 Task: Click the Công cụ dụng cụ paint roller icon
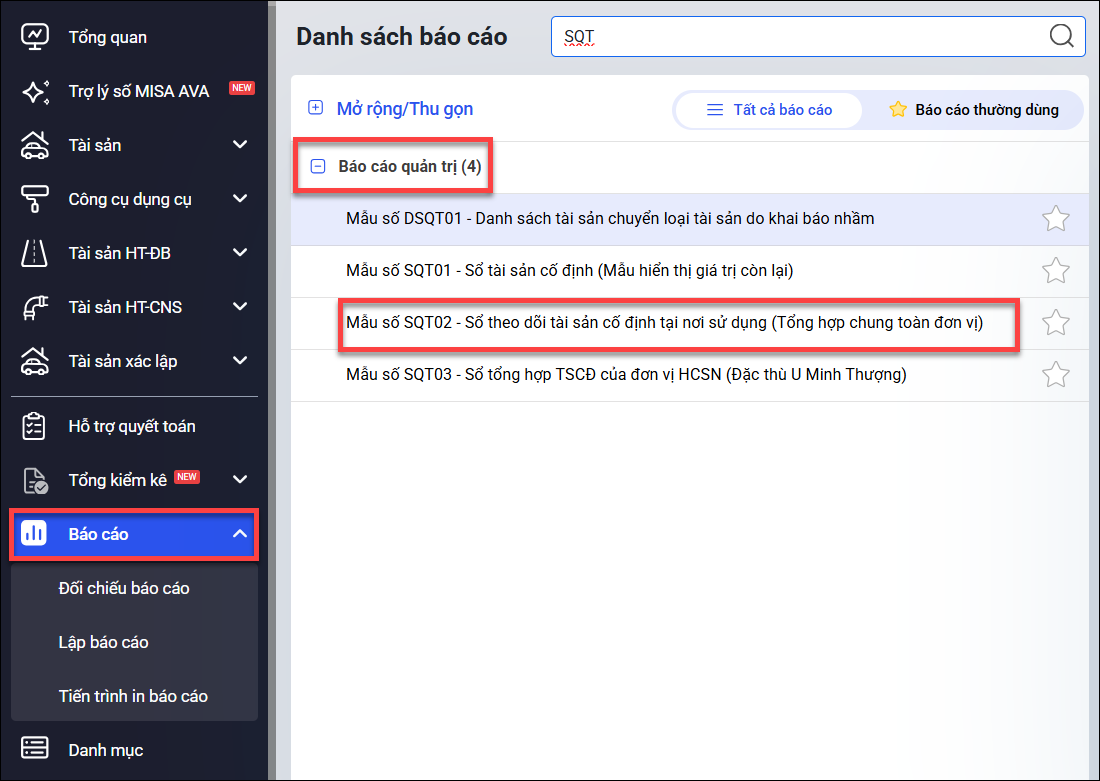35,199
